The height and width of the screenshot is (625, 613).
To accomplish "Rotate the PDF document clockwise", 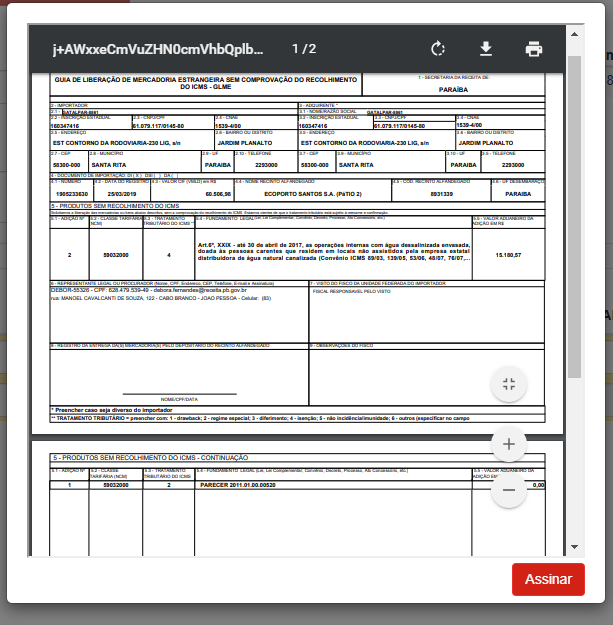I will (x=438, y=49).
